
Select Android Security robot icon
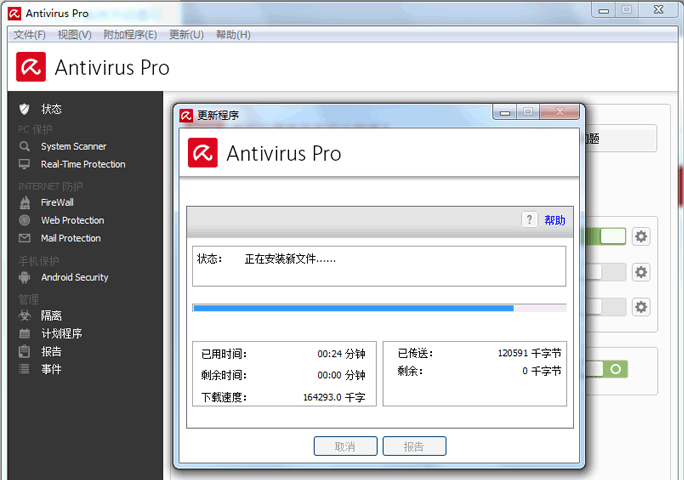(25, 277)
